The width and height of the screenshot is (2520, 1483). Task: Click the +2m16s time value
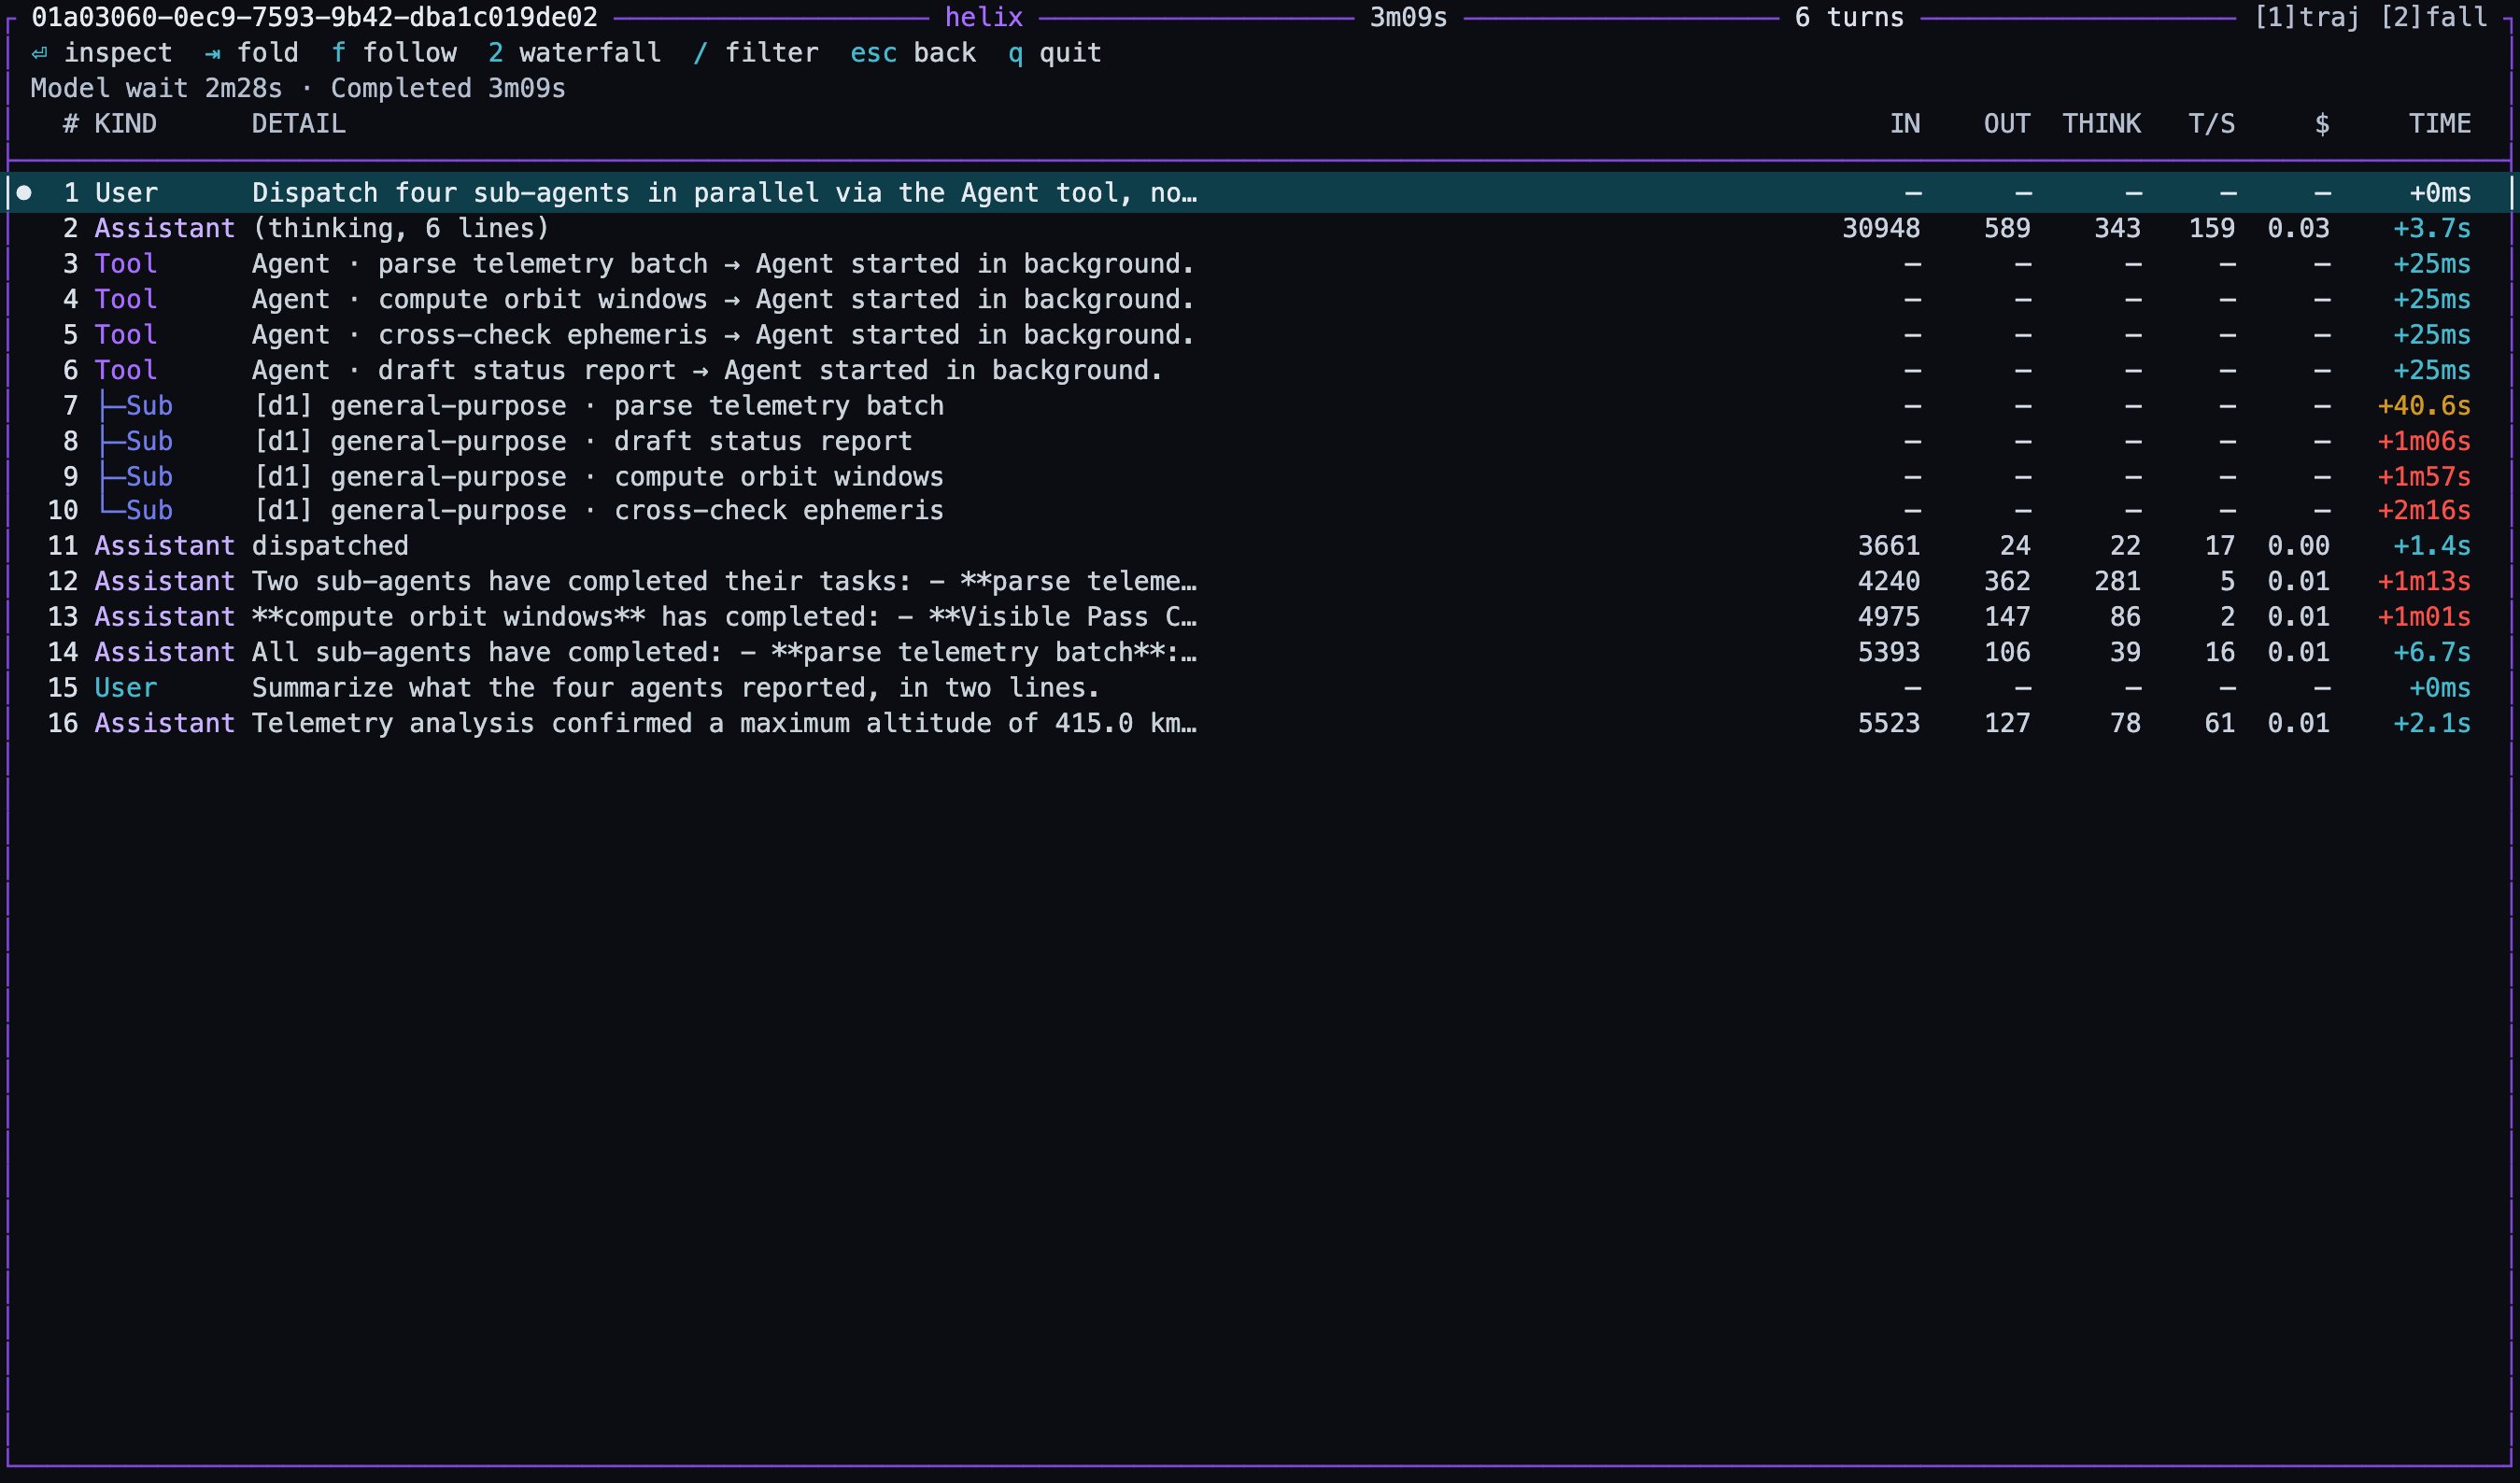tap(2424, 511)
